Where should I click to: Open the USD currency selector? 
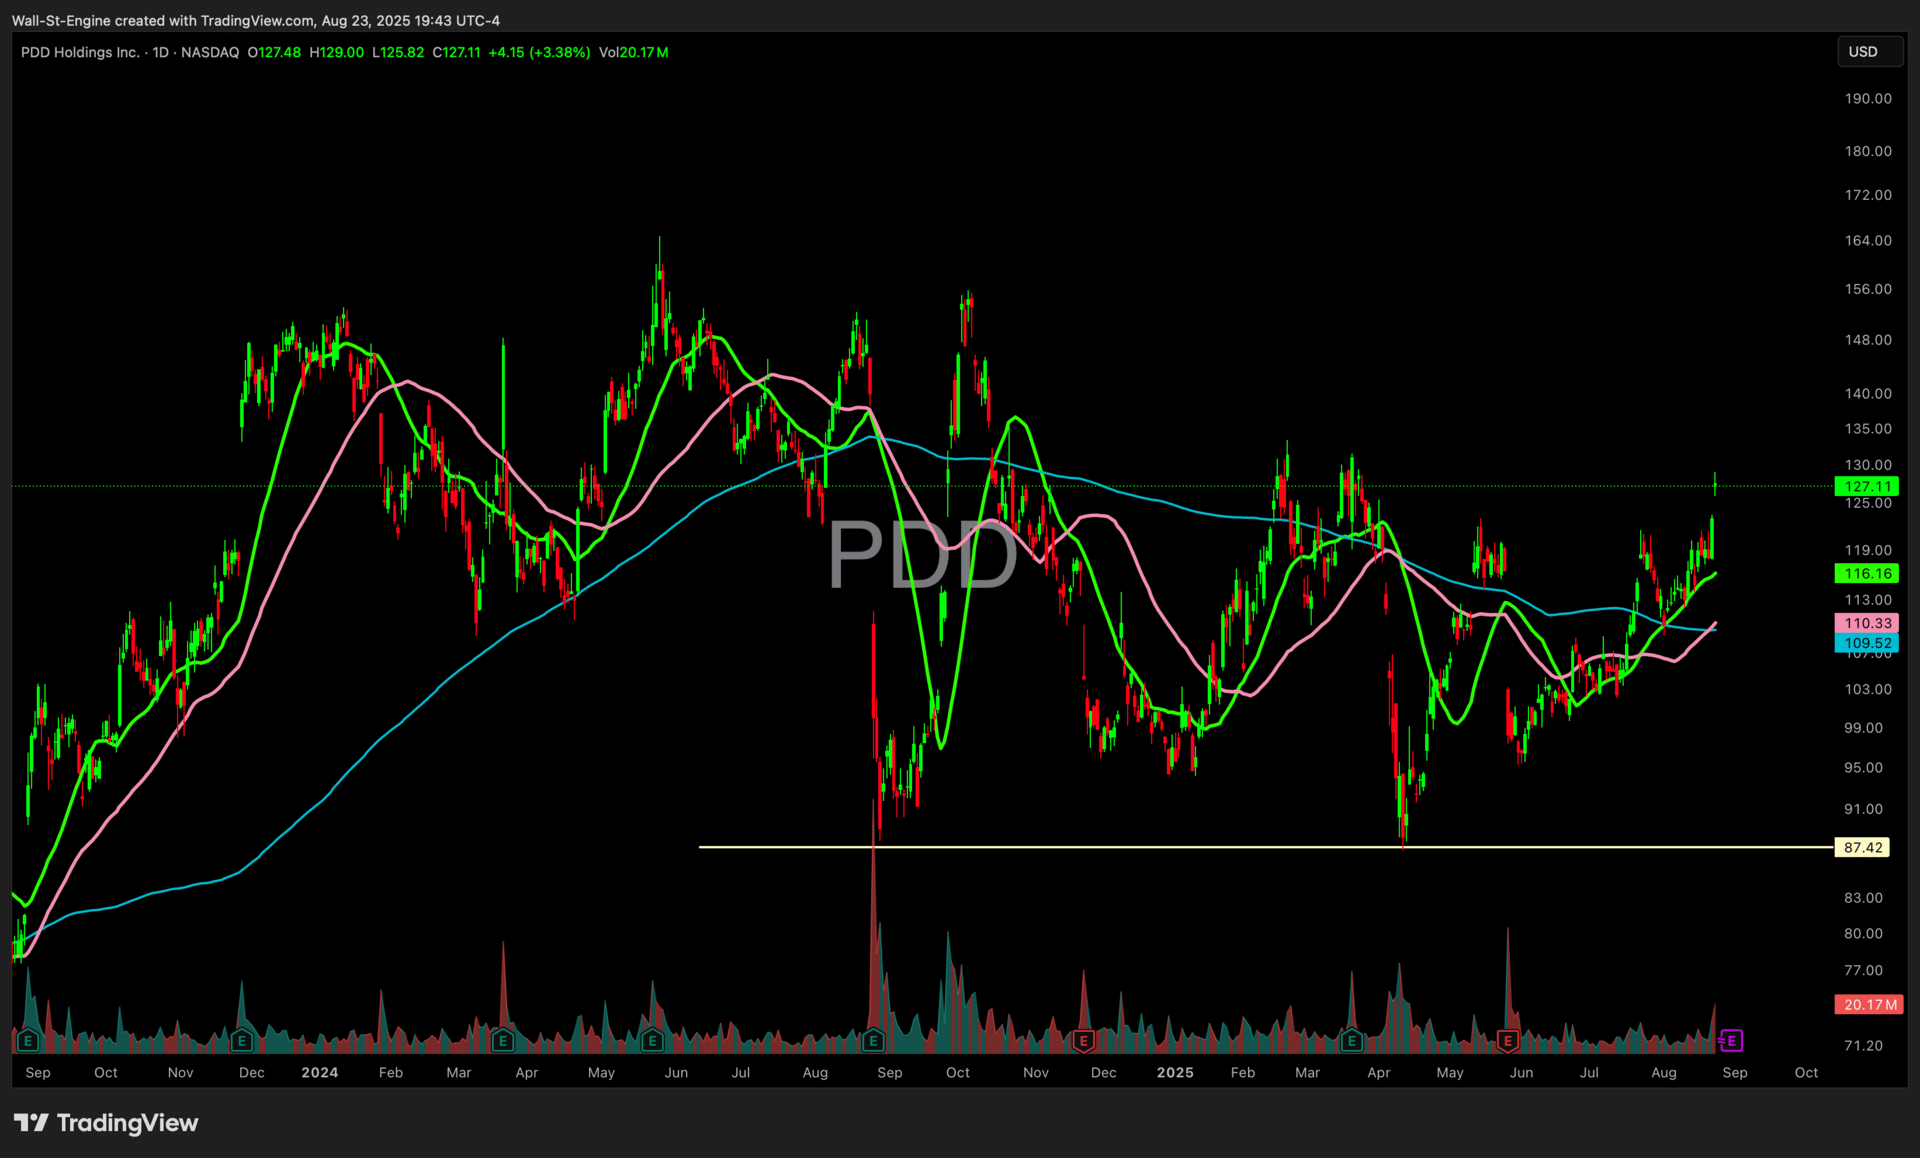coord(1867,52)
